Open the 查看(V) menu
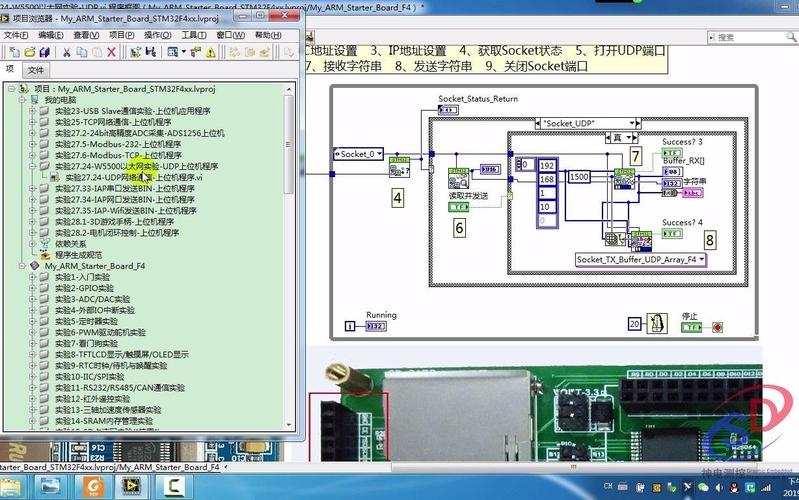 point(86,35)
